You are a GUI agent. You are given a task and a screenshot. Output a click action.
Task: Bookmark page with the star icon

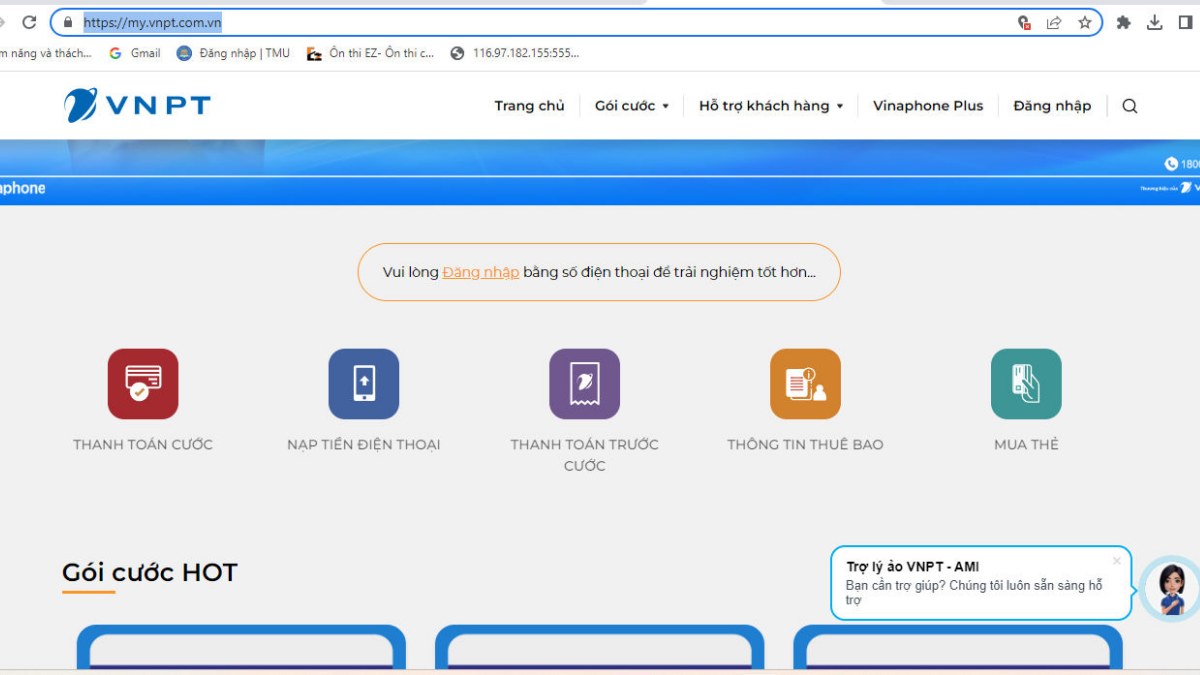pyautogui.click(x=1084, y=22)
